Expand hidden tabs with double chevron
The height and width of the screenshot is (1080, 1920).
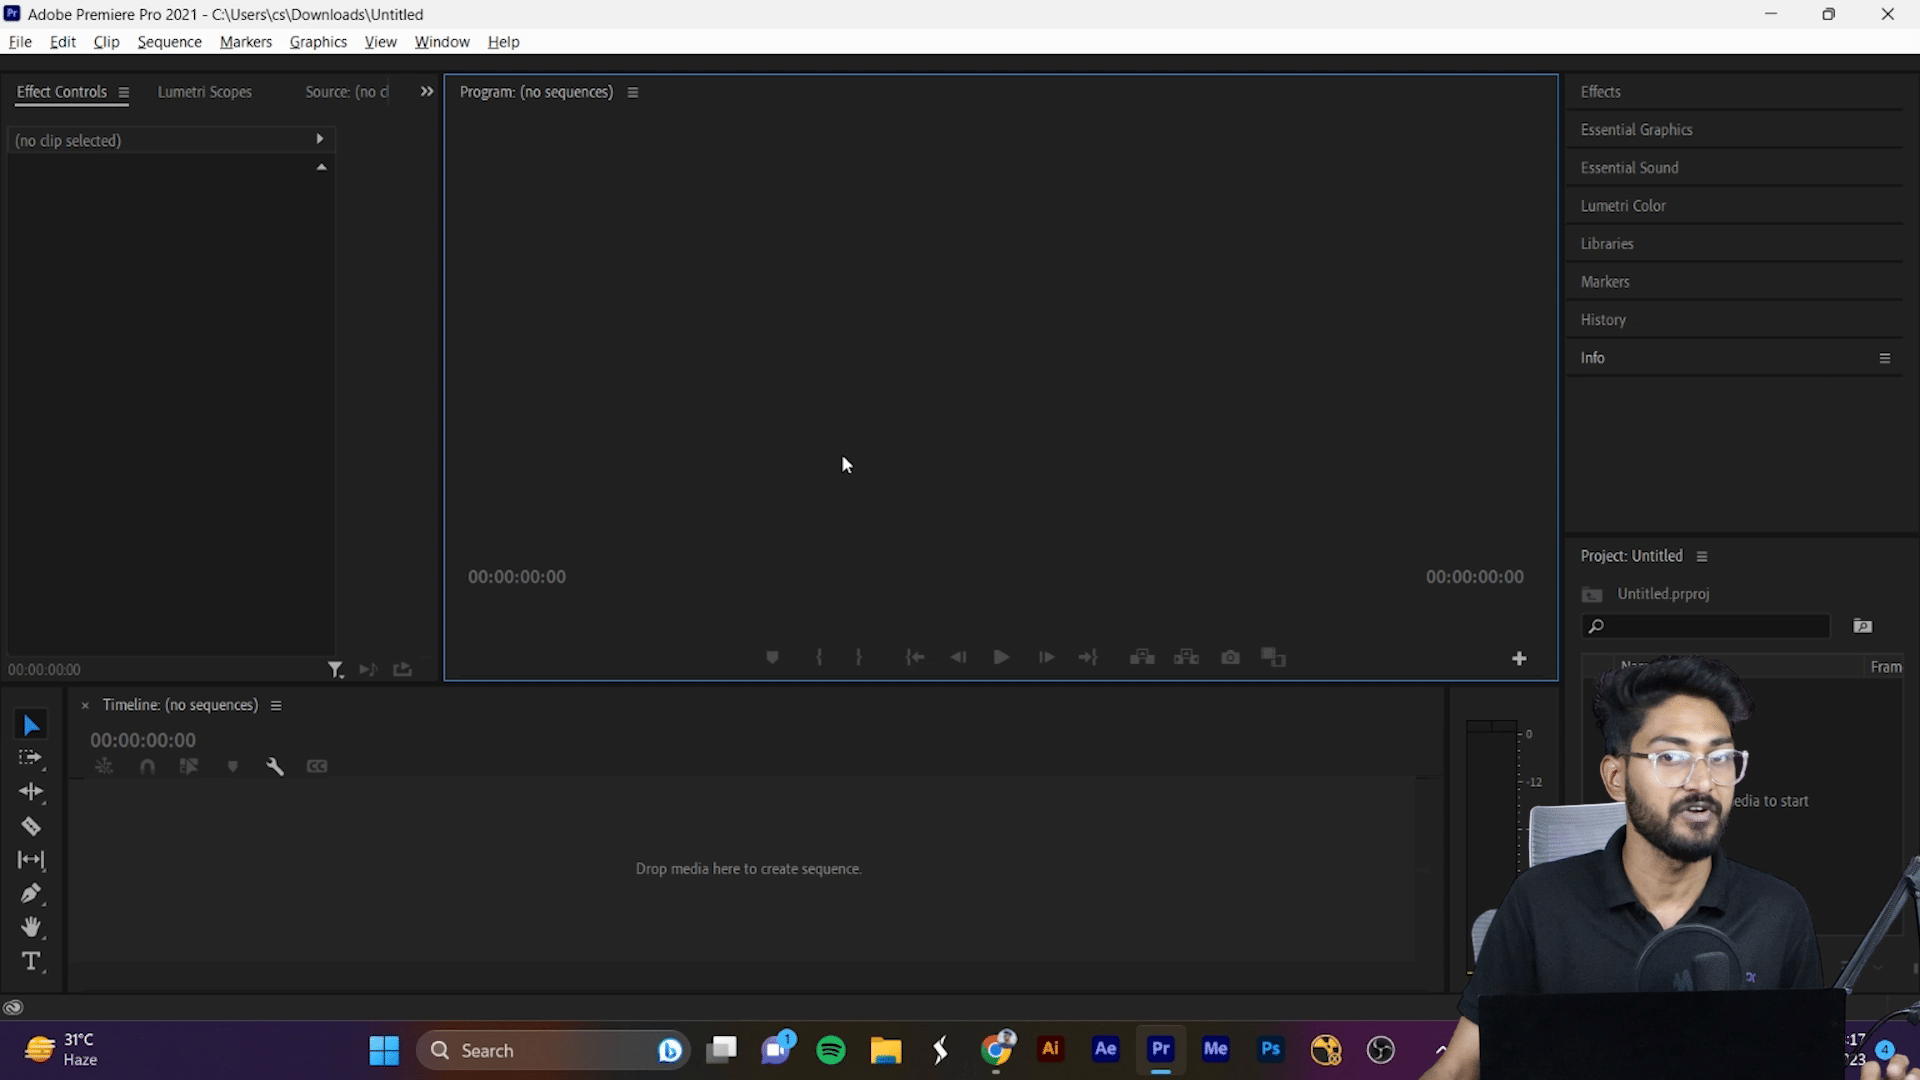pos(427,91)
